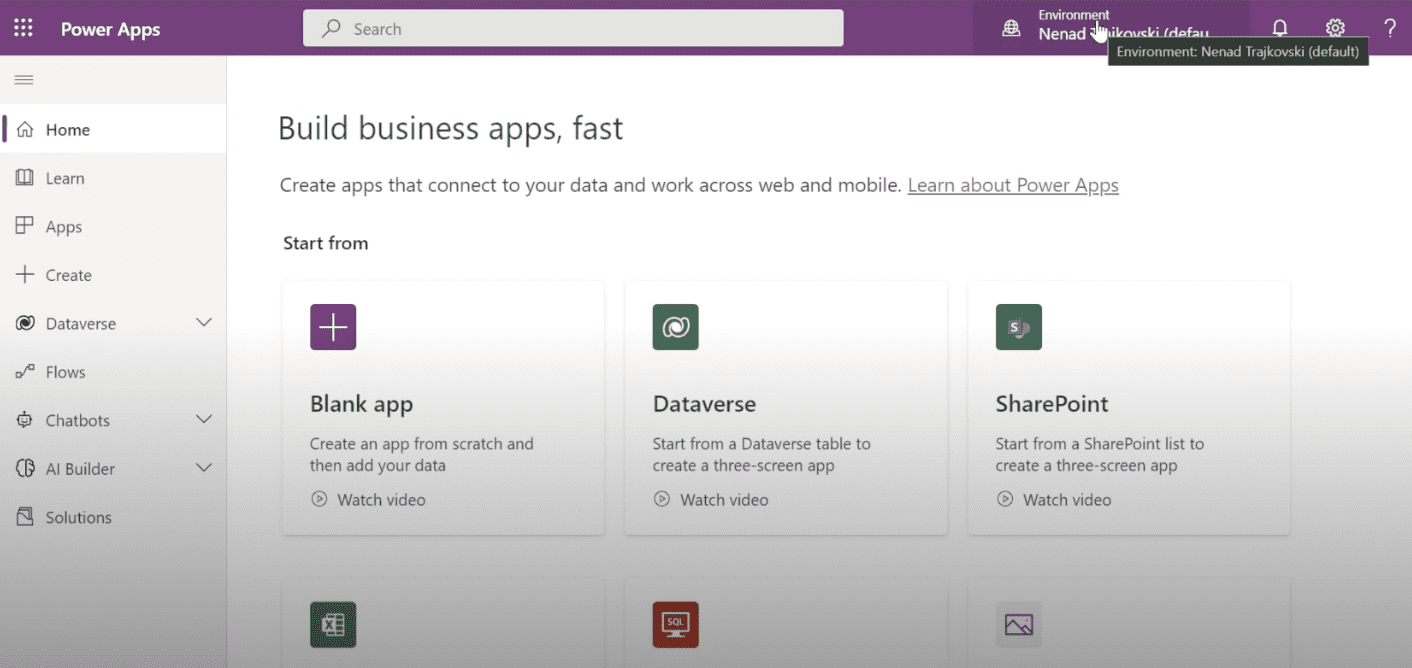Expand the Chatbots chevron in sidebar

pos(204,419)
